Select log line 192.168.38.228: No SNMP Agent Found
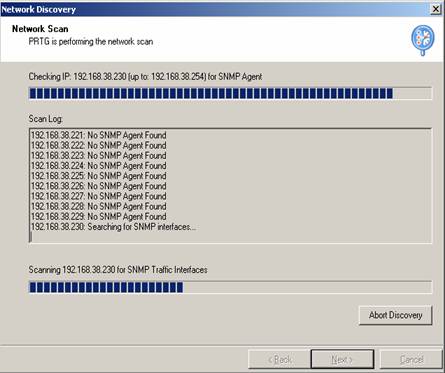This screenshot has width=445, height=373. pyautogui.click(x=99, y=206)
